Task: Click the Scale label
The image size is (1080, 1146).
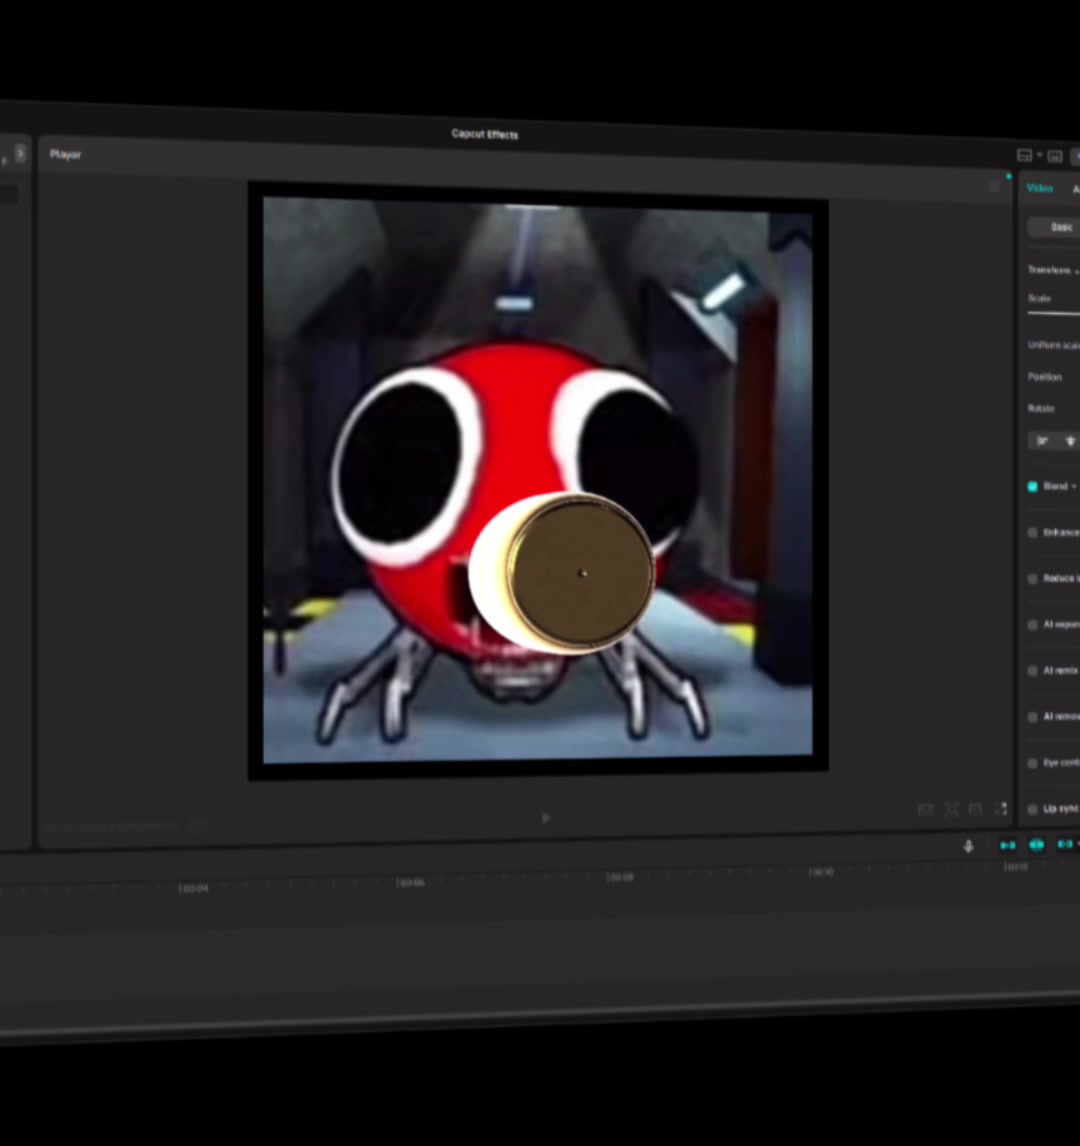Action: 1039,297
